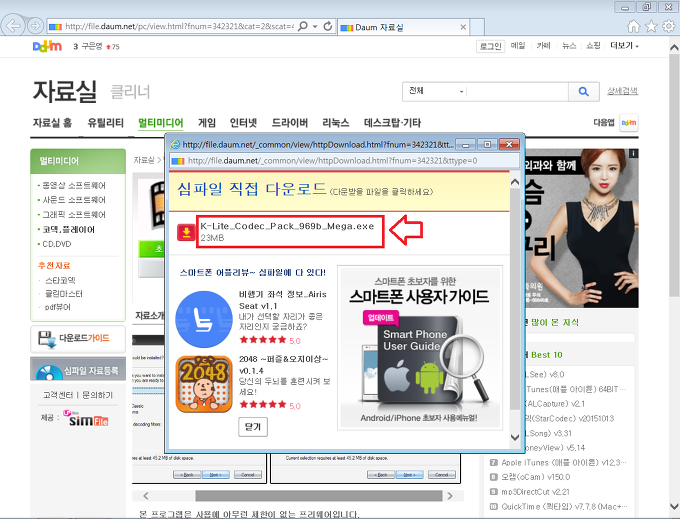
Task: Open the 자료실 홈 tab
Action: [x=52, y=123]
